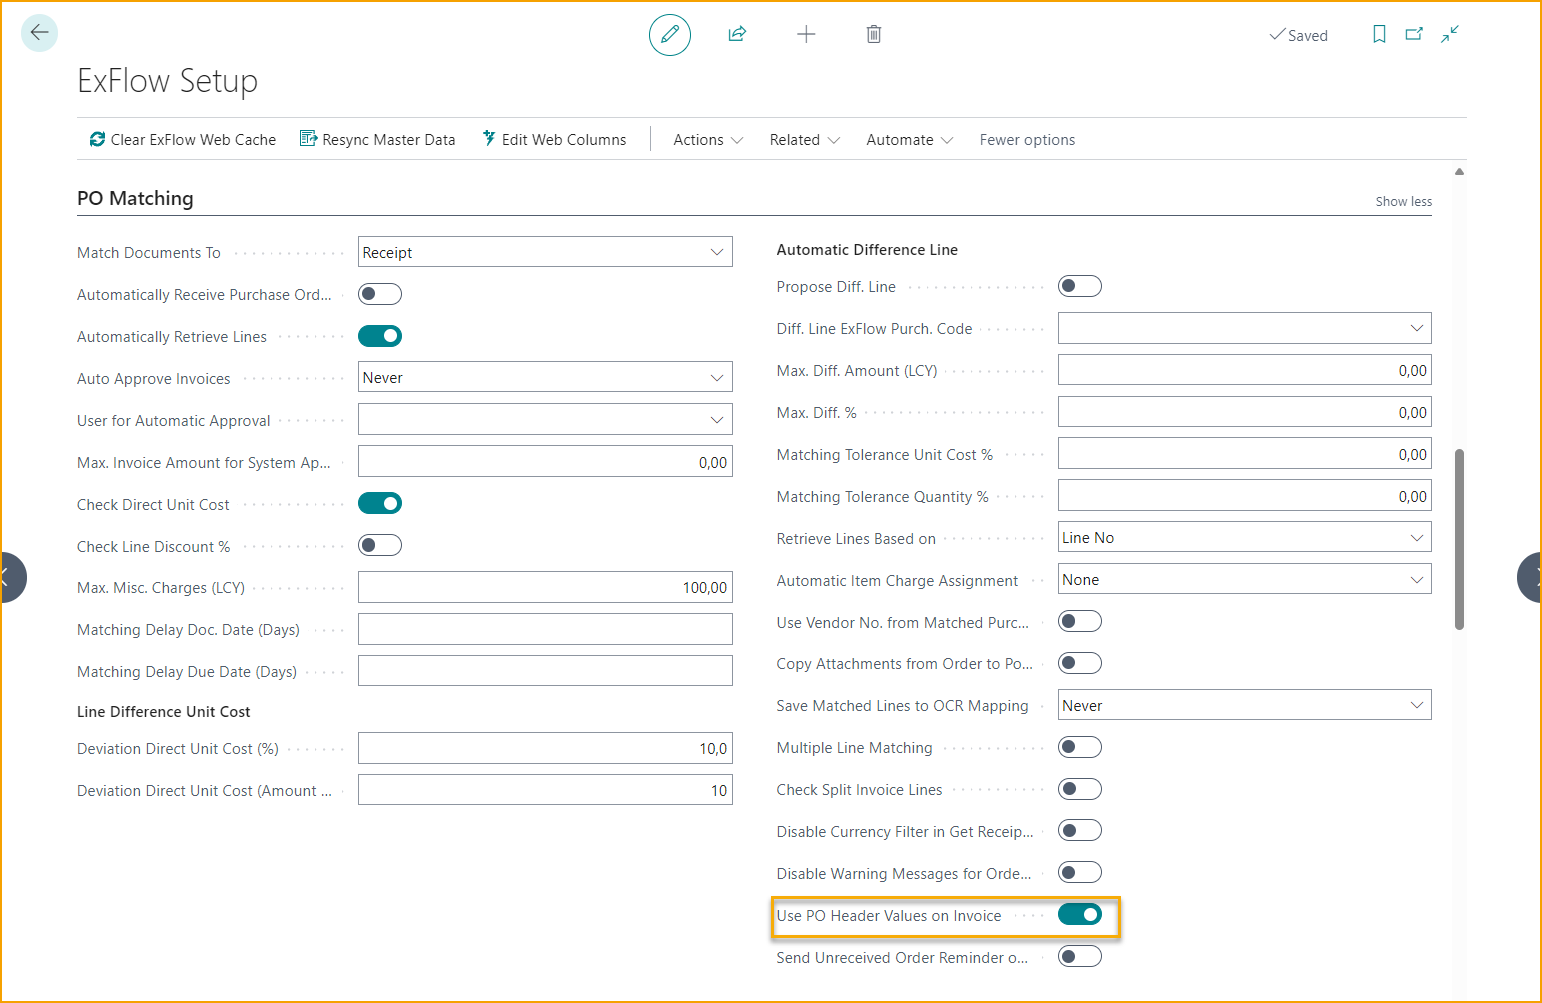This screenshot has height=1003, width=1542.
Task: Click Show less in PO Matching
Action: (1403, 201)
